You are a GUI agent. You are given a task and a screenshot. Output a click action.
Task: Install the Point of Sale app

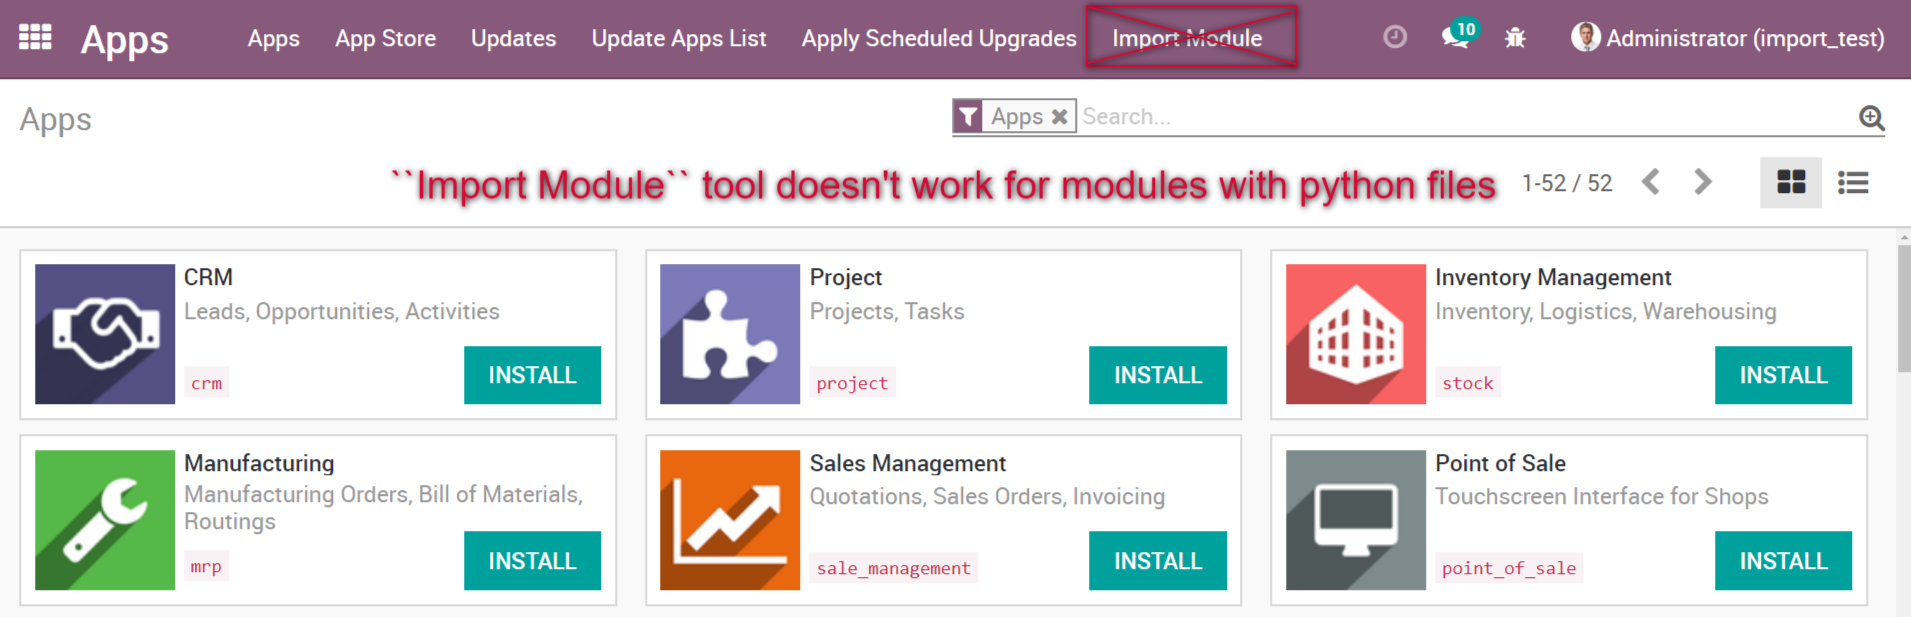click(1783, 561)
